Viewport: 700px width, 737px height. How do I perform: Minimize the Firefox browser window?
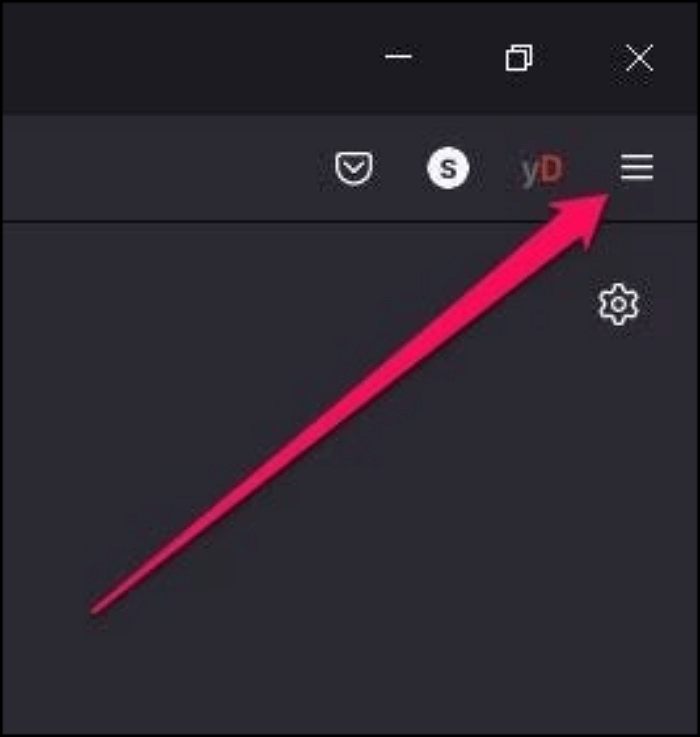pos(398,57)
